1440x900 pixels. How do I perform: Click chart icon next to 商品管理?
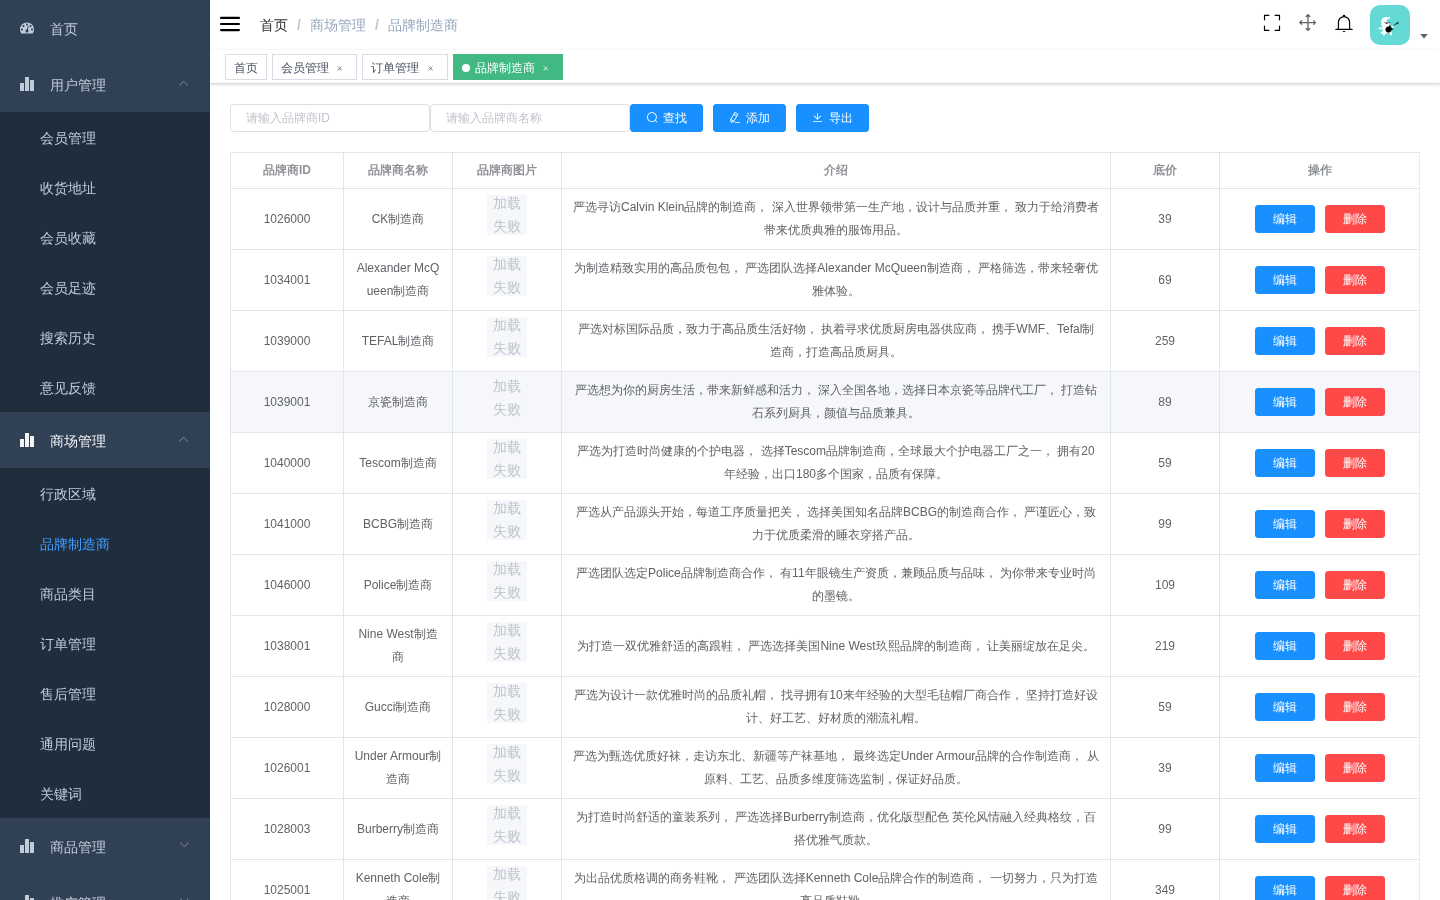click(x=27, y=847)
